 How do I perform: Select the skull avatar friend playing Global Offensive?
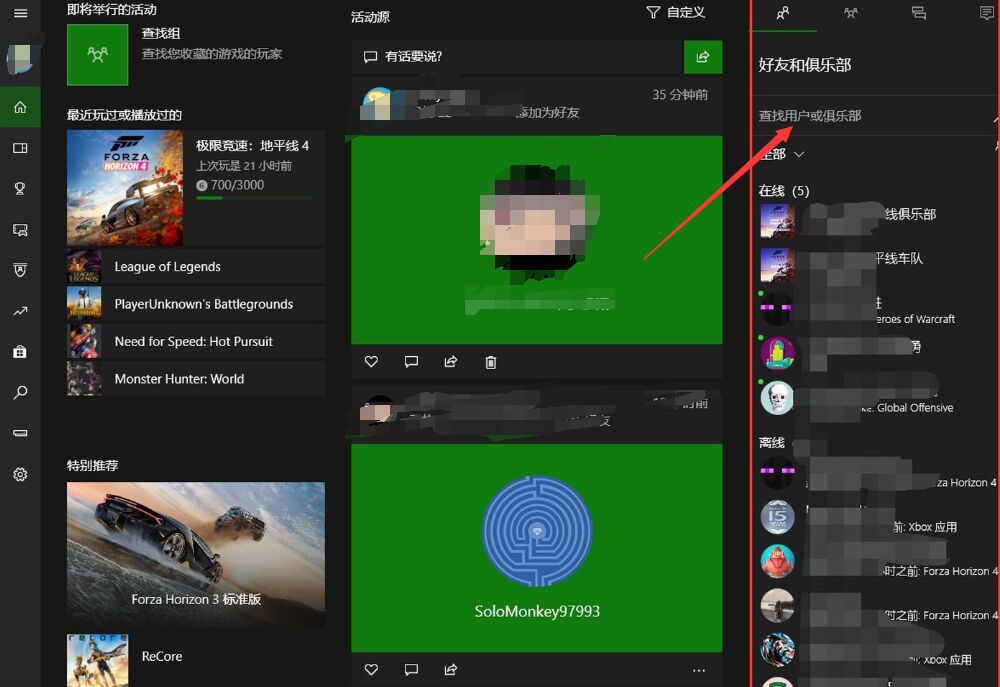[x=777, y=398]
